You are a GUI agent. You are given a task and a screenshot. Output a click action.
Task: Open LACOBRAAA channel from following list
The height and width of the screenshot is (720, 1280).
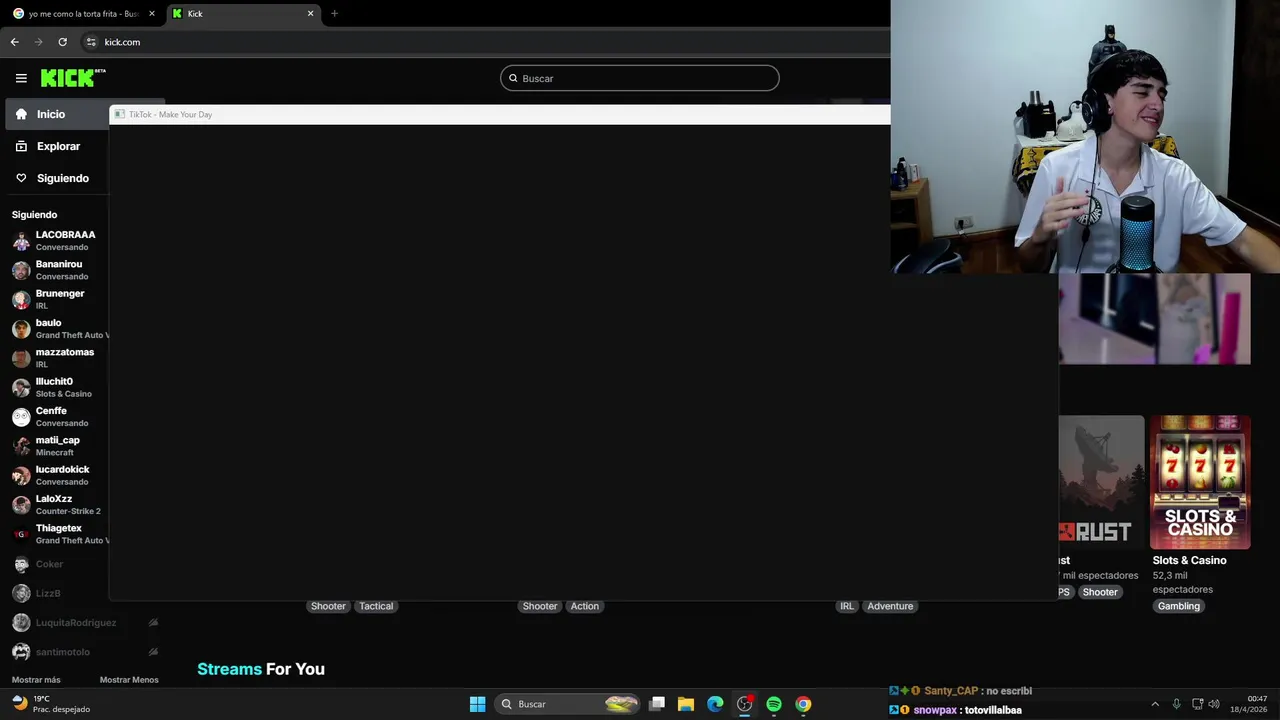click(x=60, y=240)
